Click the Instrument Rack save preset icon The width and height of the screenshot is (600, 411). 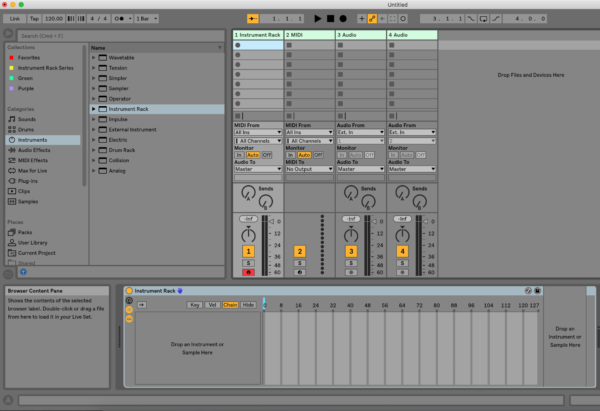point(537,291)
